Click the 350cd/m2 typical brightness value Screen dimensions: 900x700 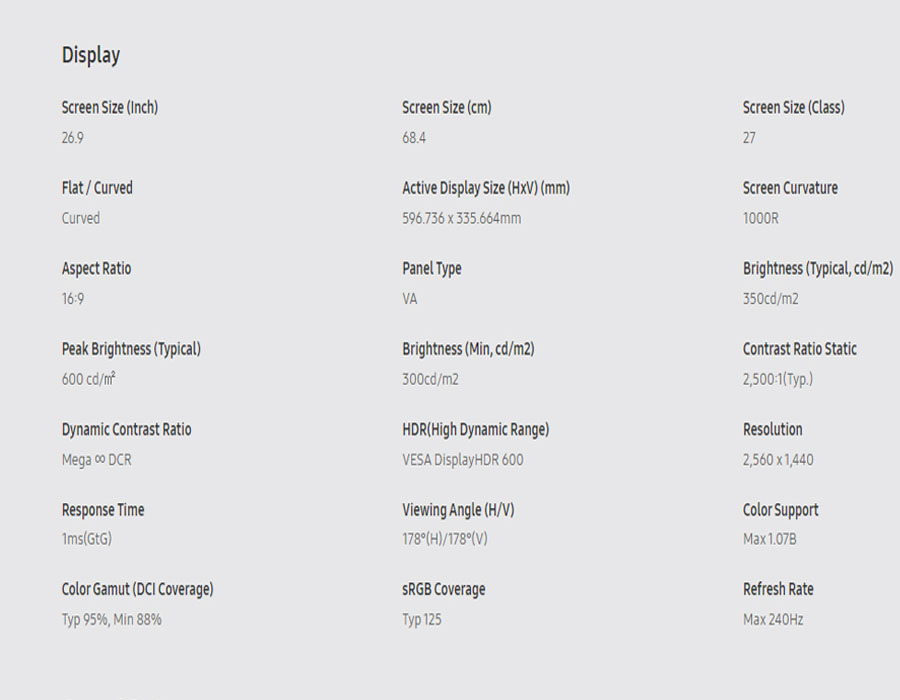tap(770, 299)
